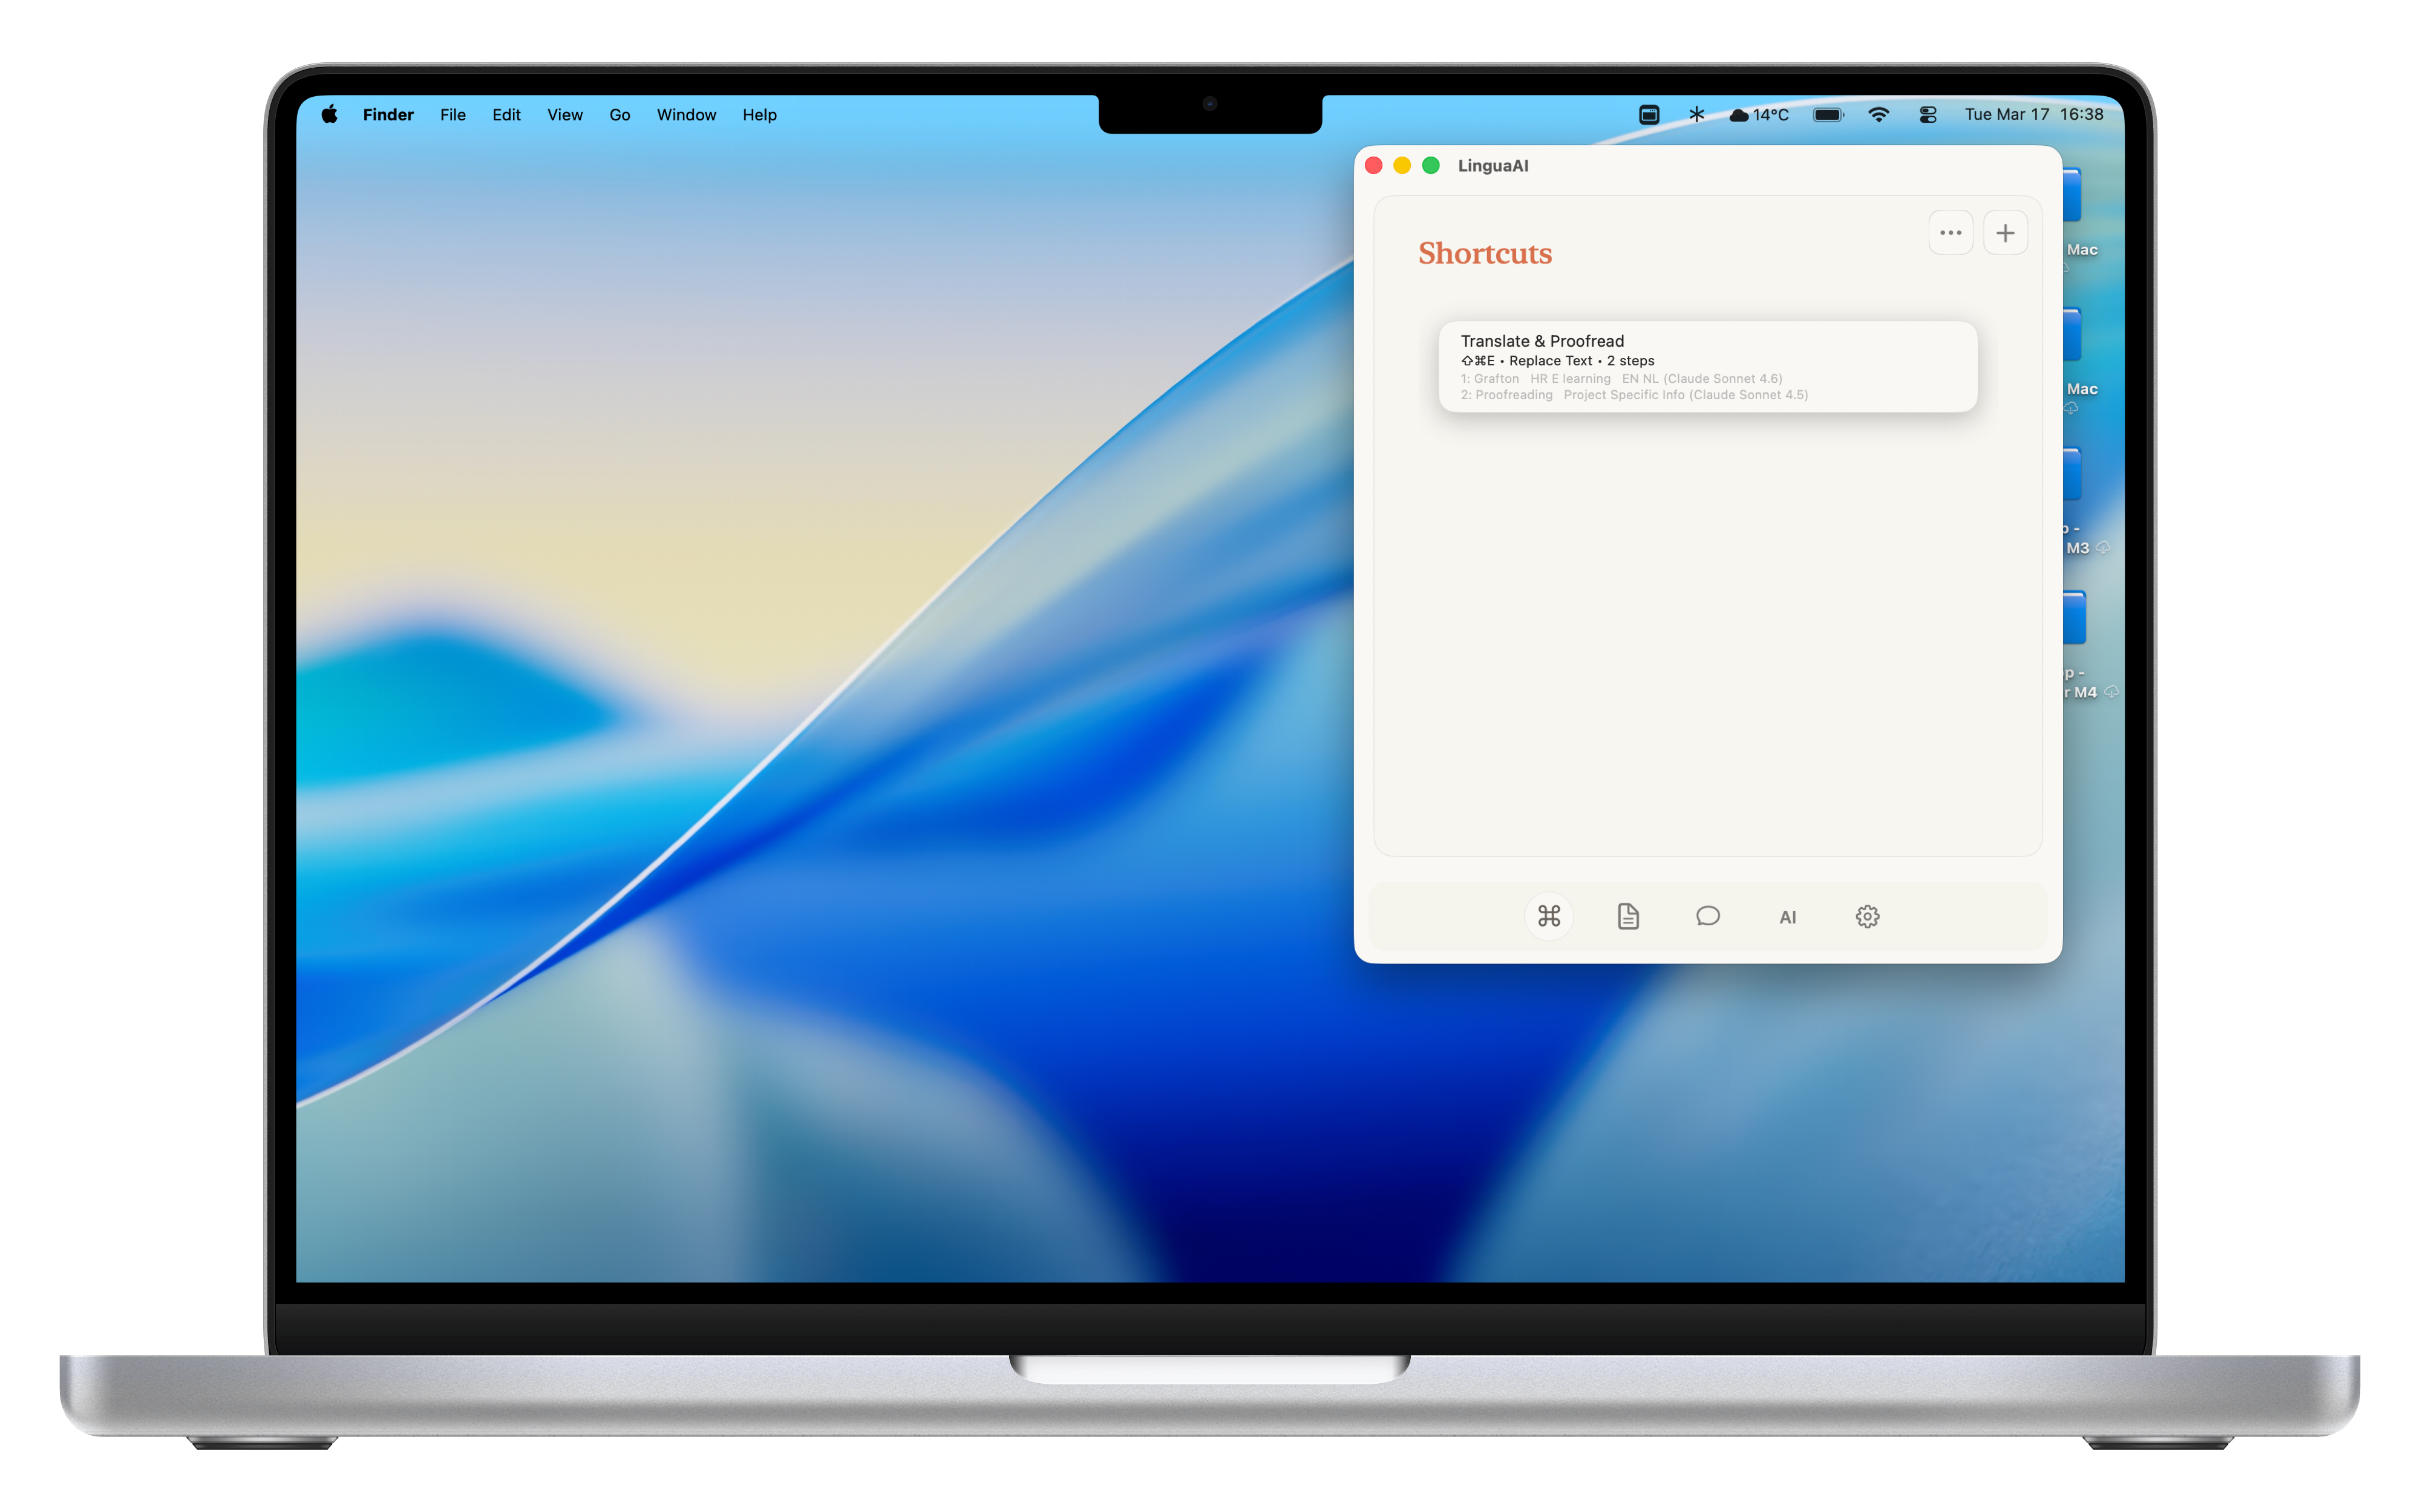Viewport: 2420px width, 1512px height.
Task: Open the File menu
Action: [x=452, y=115]
